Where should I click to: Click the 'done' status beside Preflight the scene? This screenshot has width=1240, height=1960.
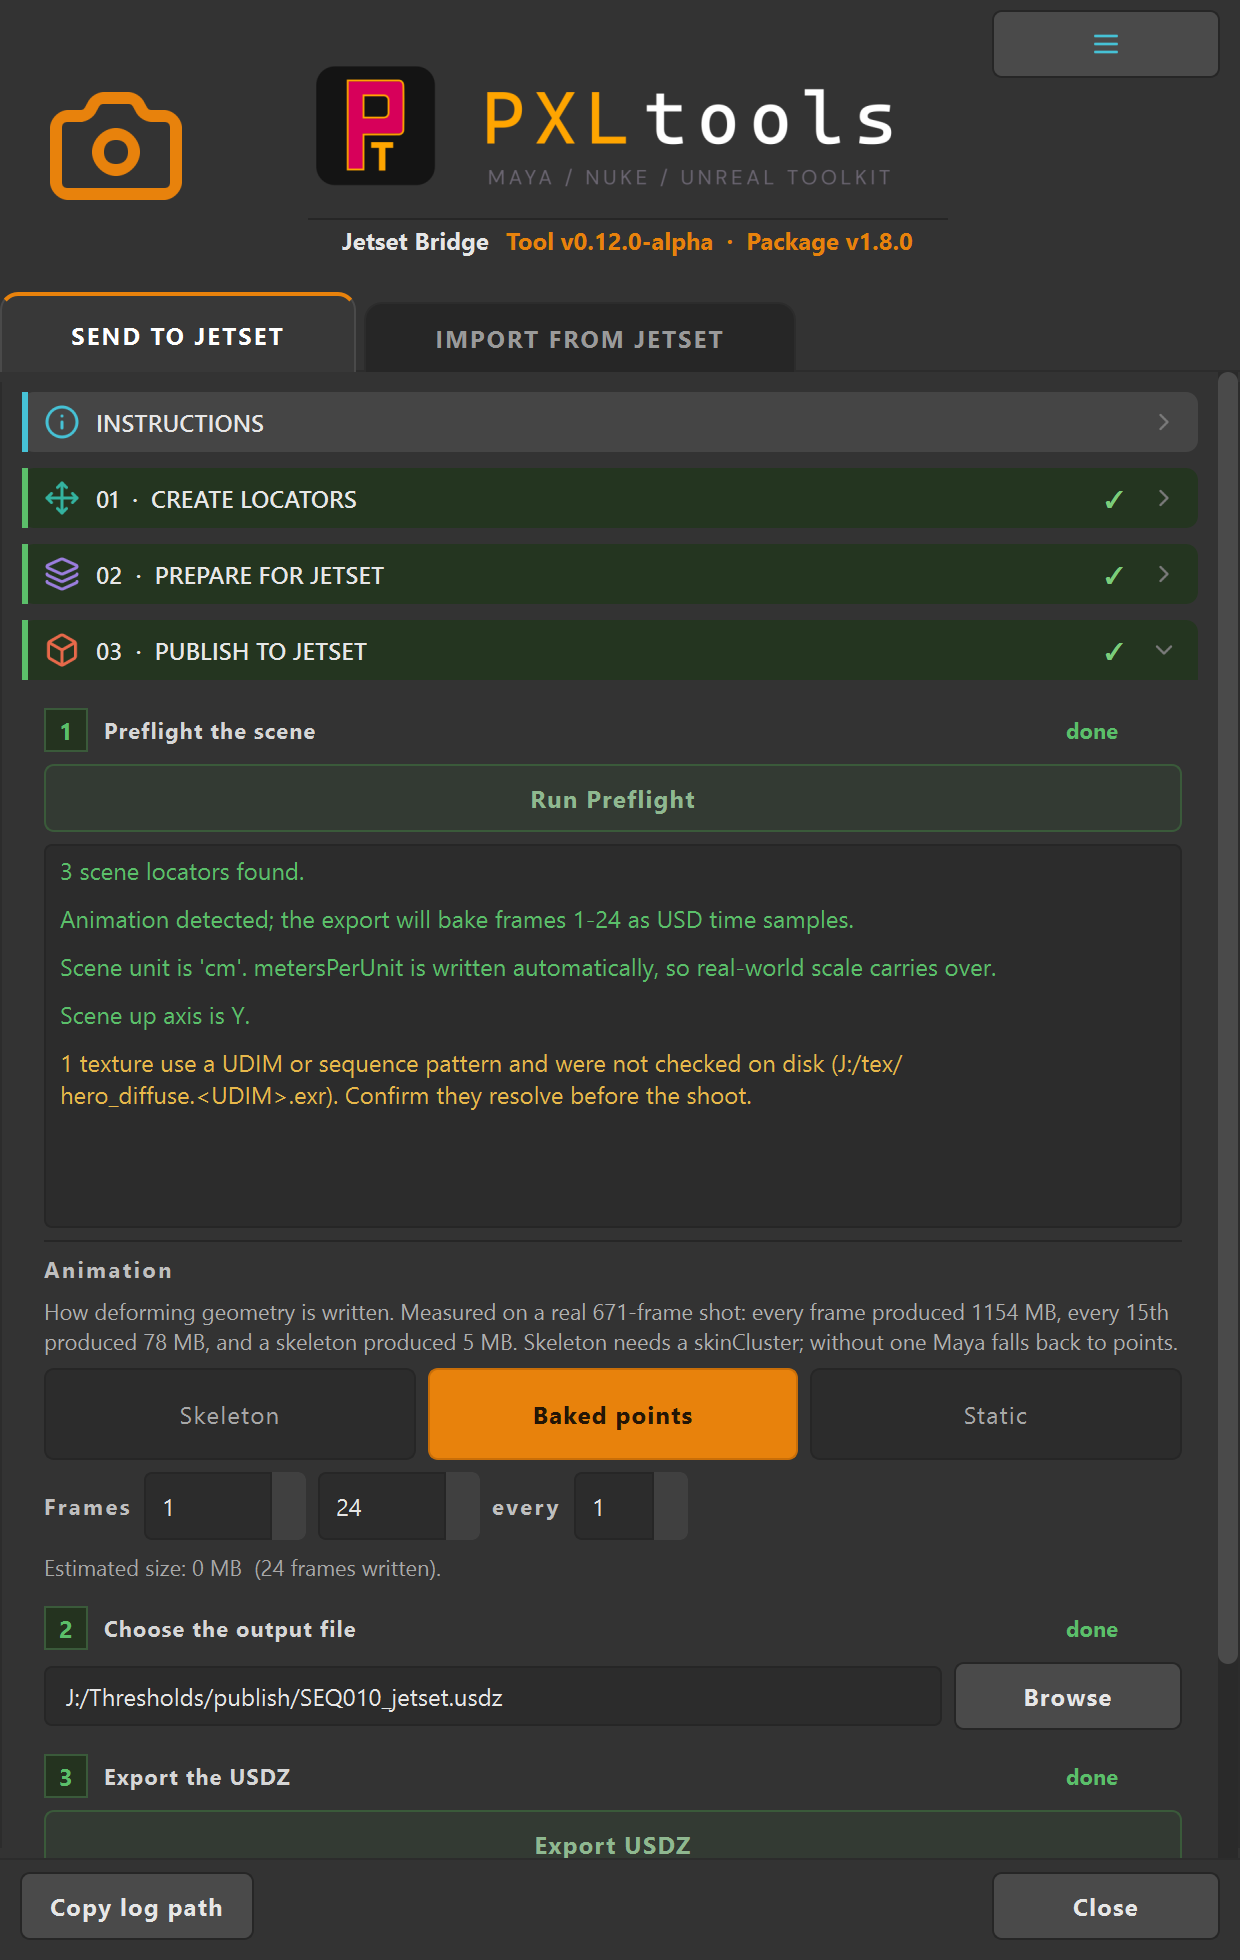1092,731
